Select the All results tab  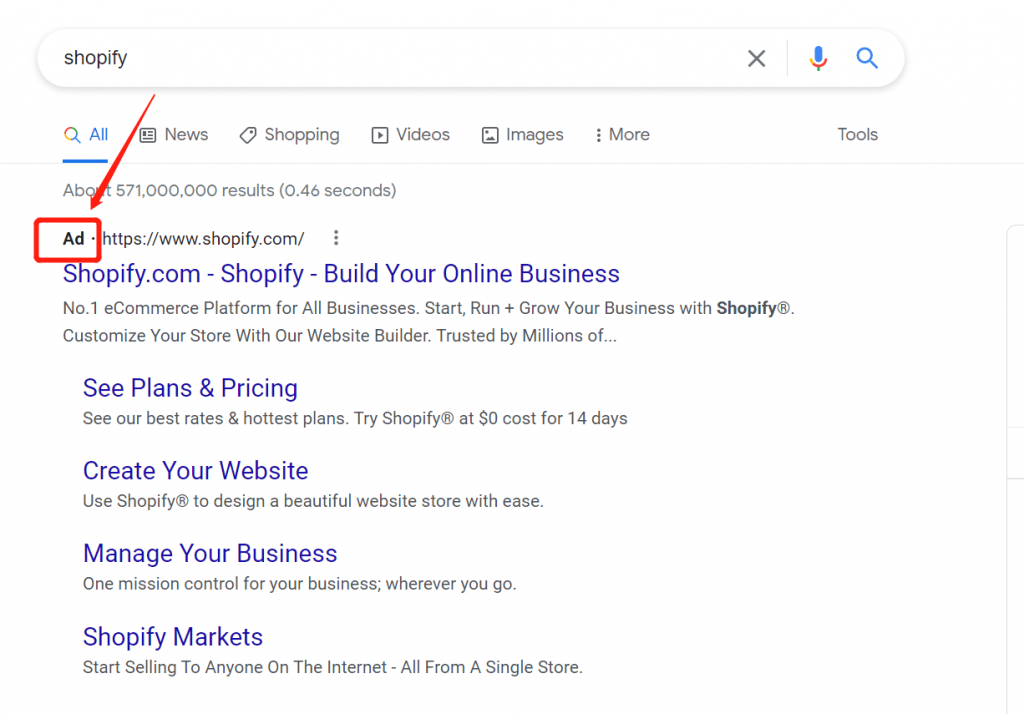tap(86, 135)
